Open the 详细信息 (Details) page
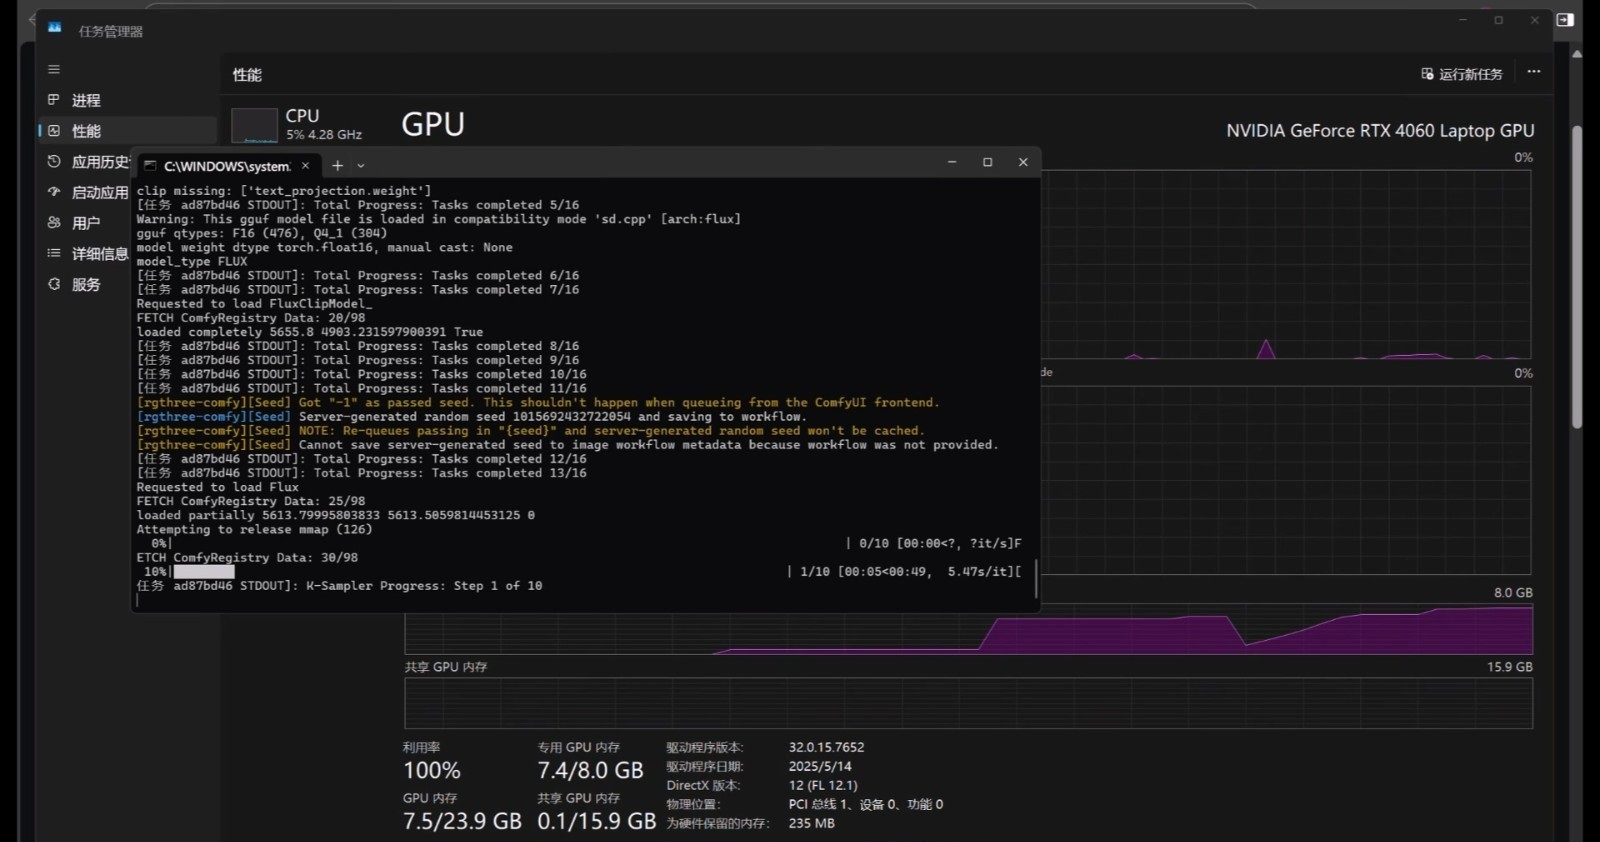The image size is (1600, 842). (x=98, y=254)
